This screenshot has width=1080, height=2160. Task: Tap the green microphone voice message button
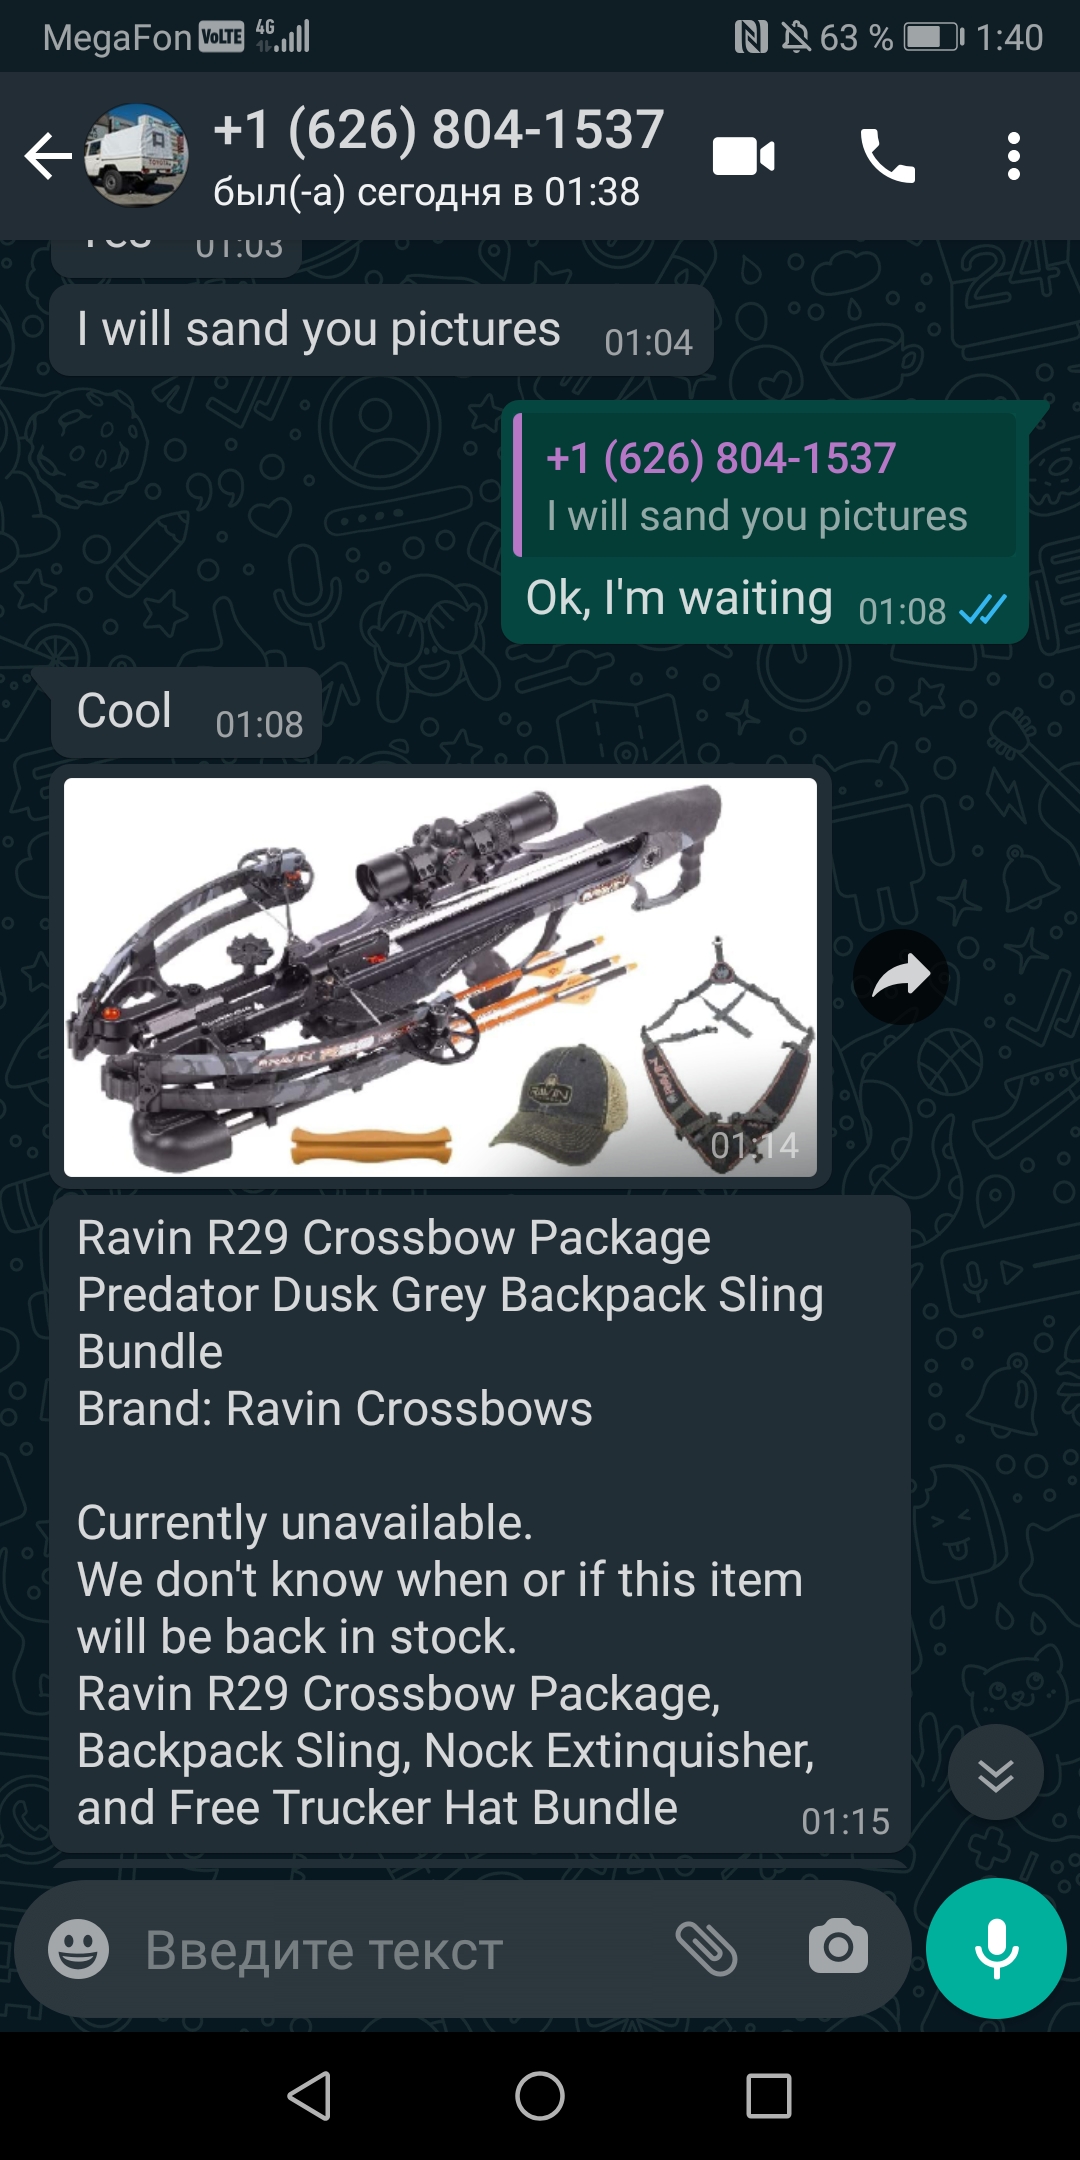pos(996,1948)
